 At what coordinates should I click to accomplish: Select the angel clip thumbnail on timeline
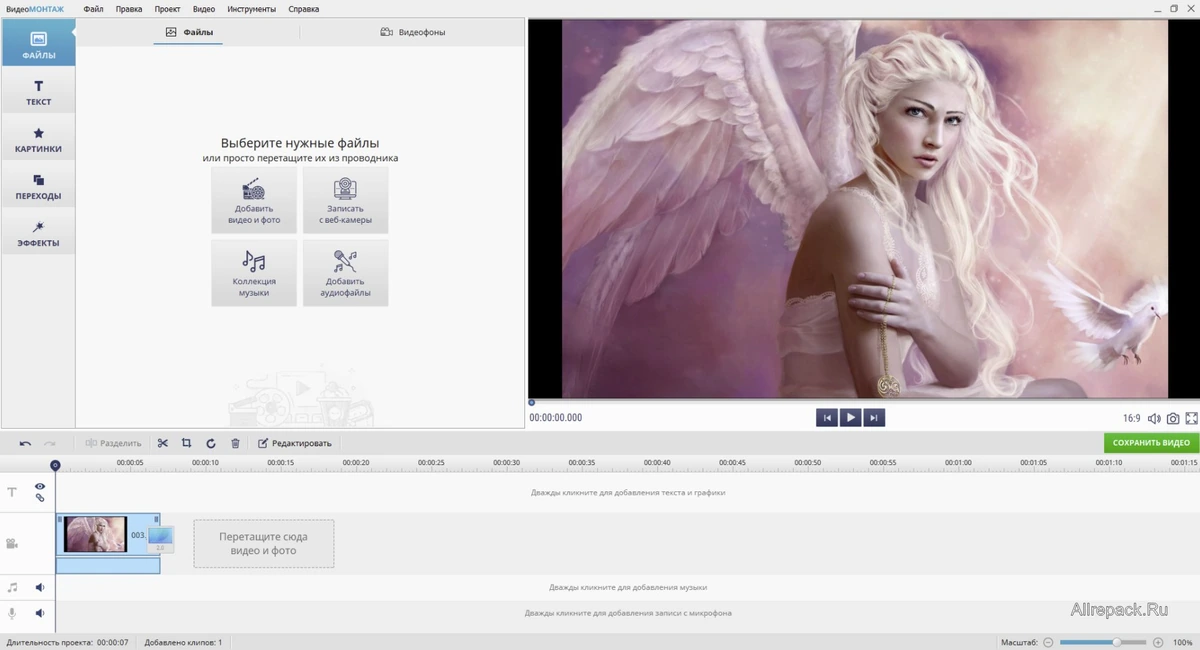[x=95, y=534]
